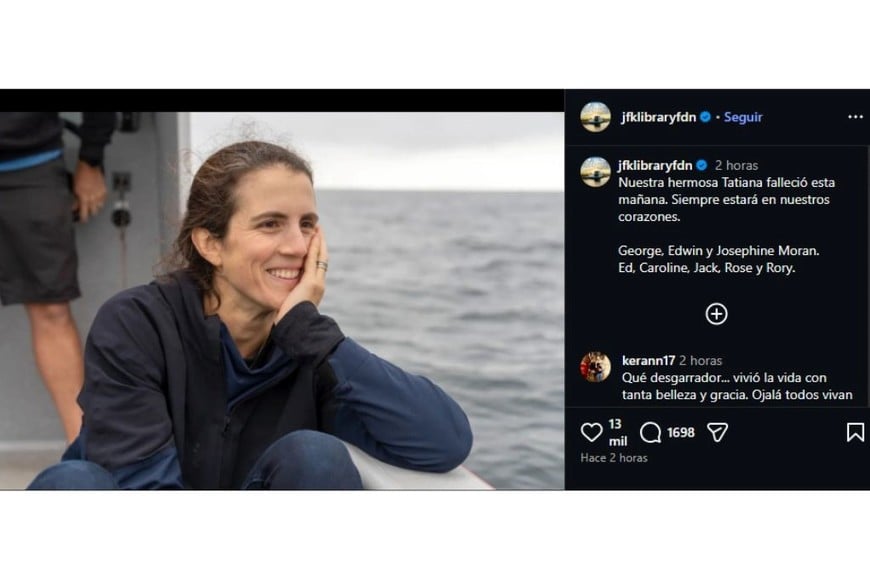Visit the kerann17 username link
This screenshot has width=870, height=580.
click(648, 360)
